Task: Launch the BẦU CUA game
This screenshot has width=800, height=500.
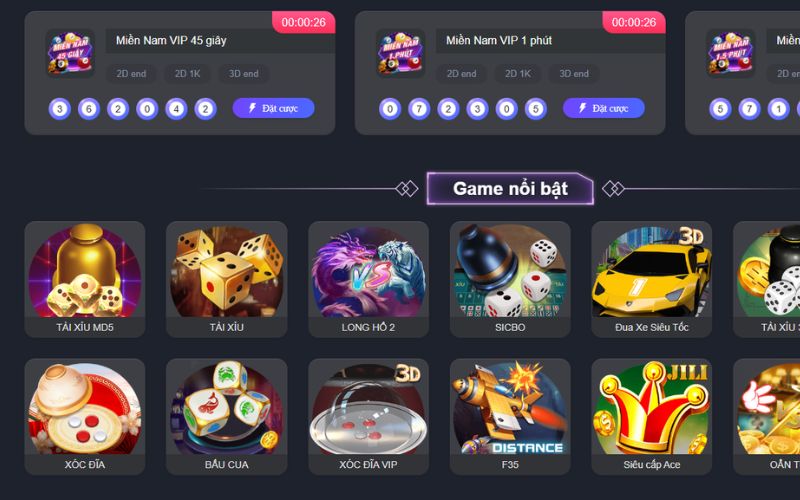Action: (x=227, y=416)
